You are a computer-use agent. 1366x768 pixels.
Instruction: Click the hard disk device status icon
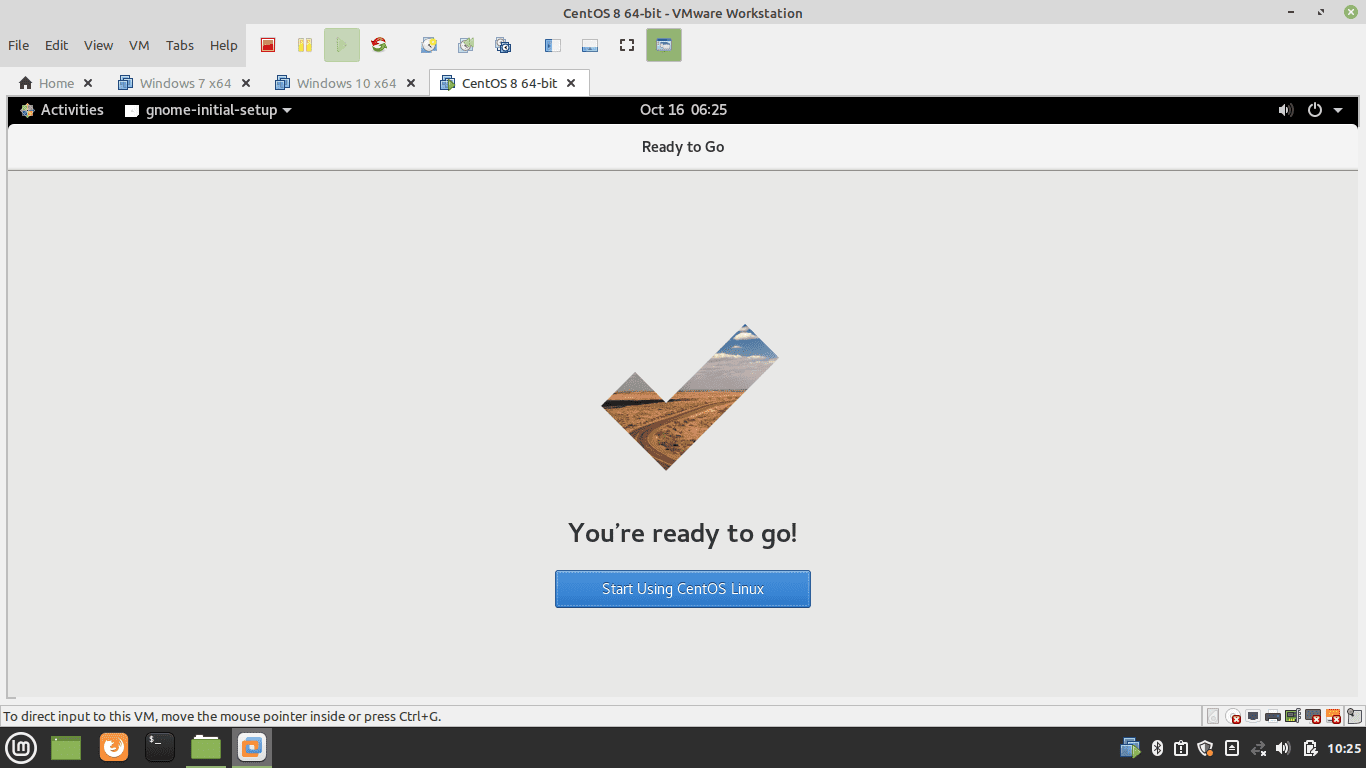(x=1213, y=716)
